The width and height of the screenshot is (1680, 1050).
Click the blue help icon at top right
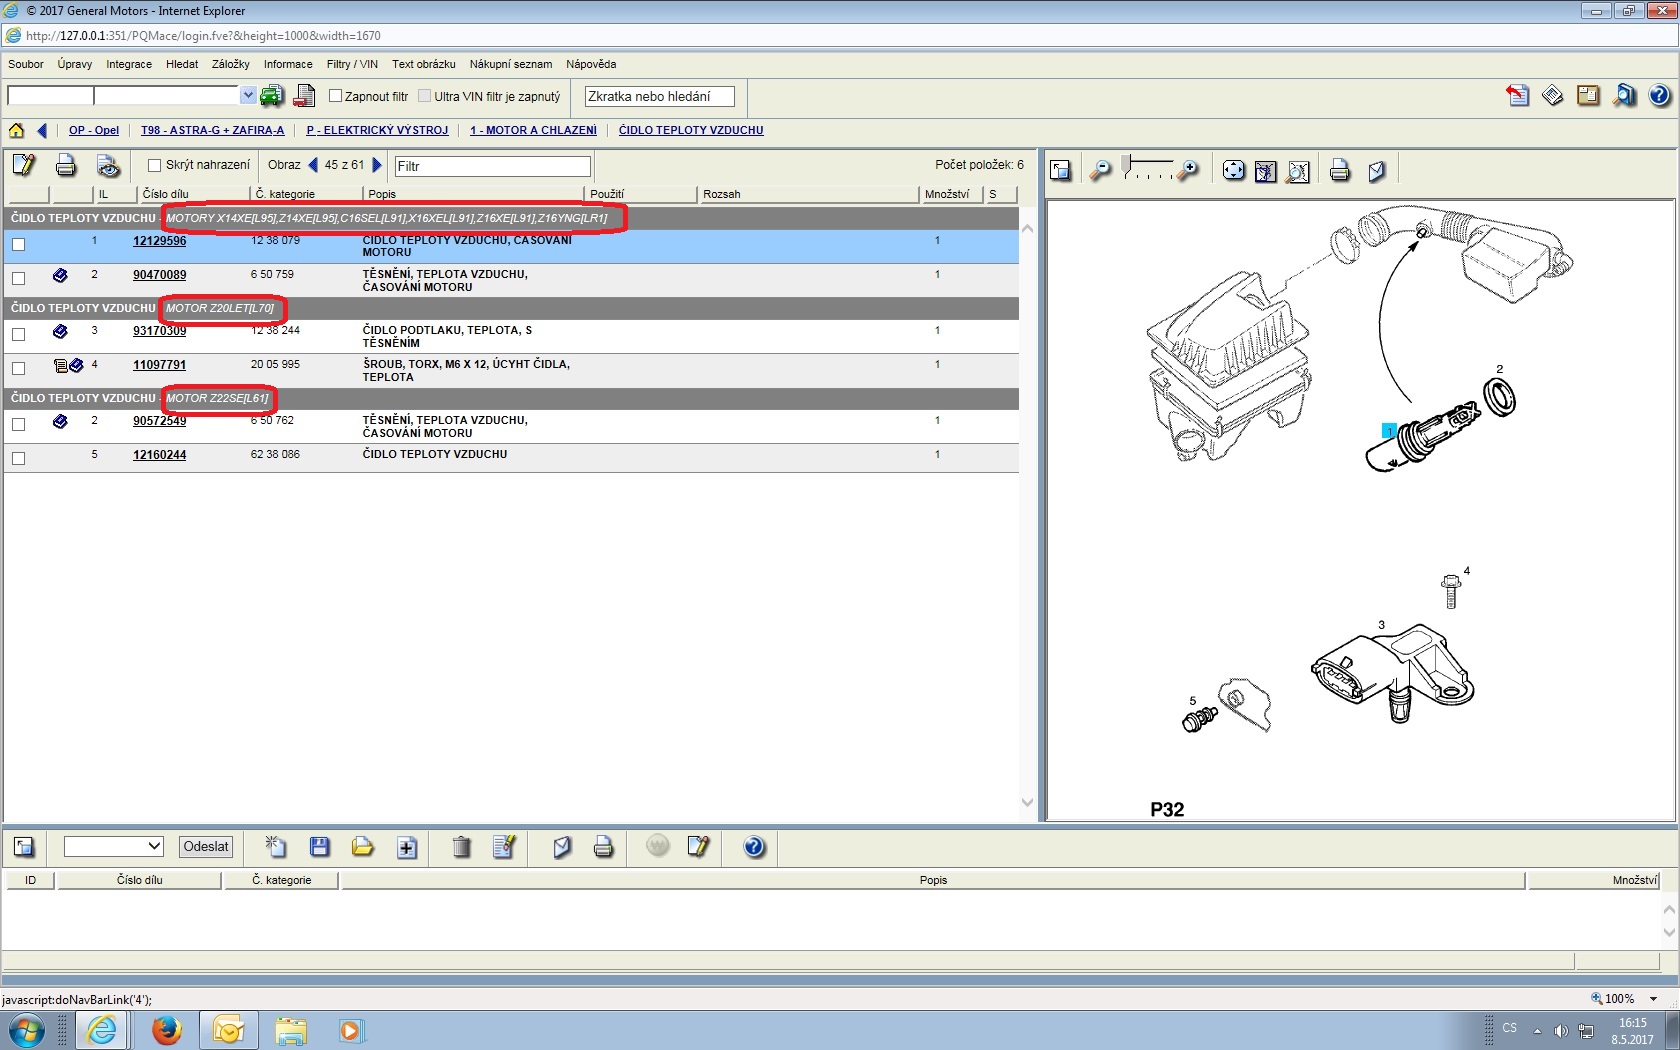1659,96
